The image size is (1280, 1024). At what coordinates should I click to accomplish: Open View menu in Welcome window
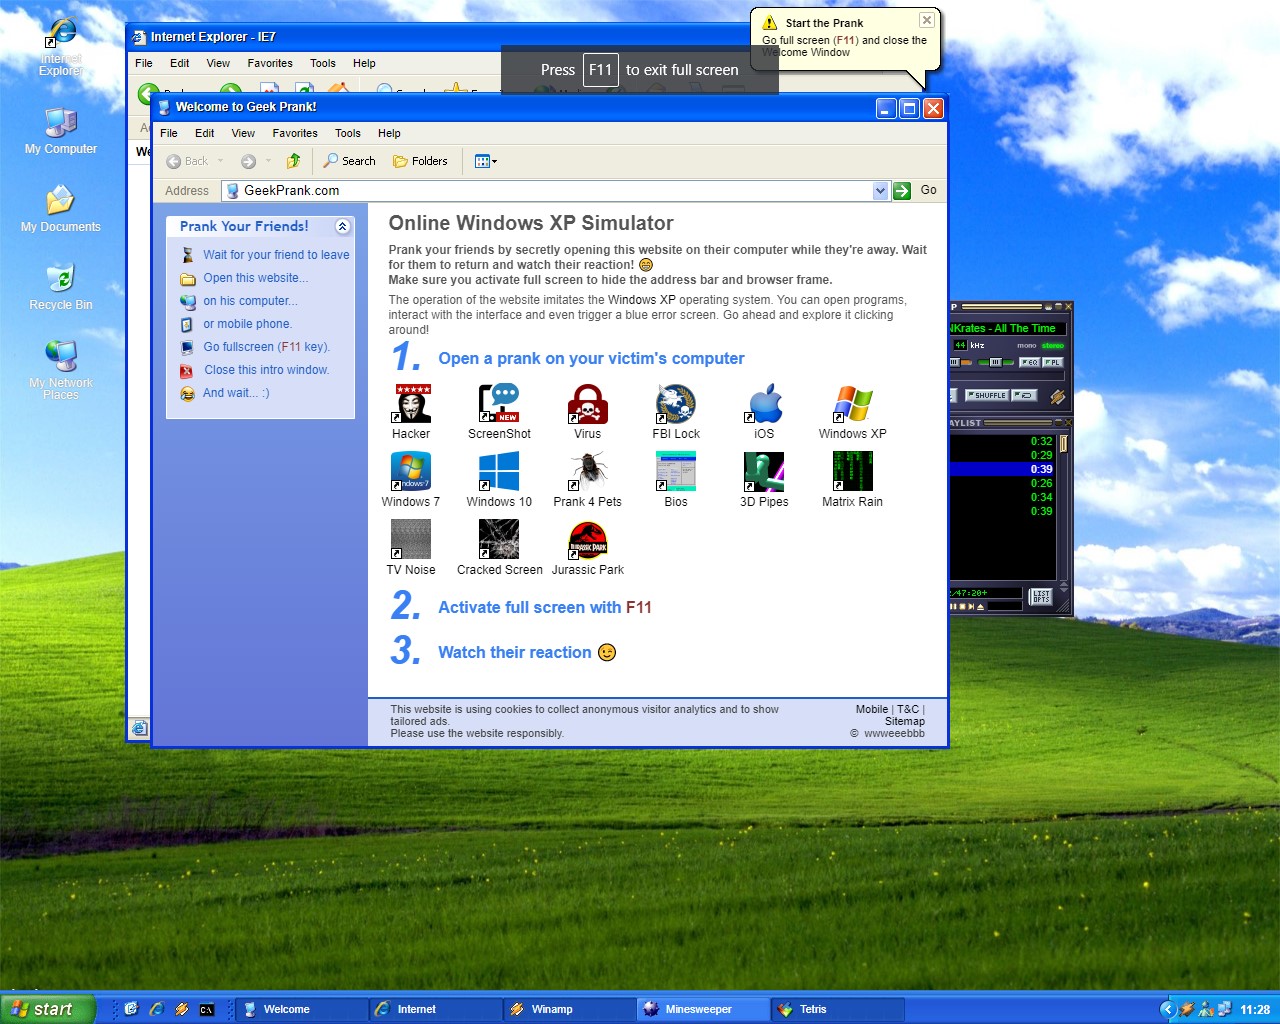pyautogui.click(x=243, y=133)
